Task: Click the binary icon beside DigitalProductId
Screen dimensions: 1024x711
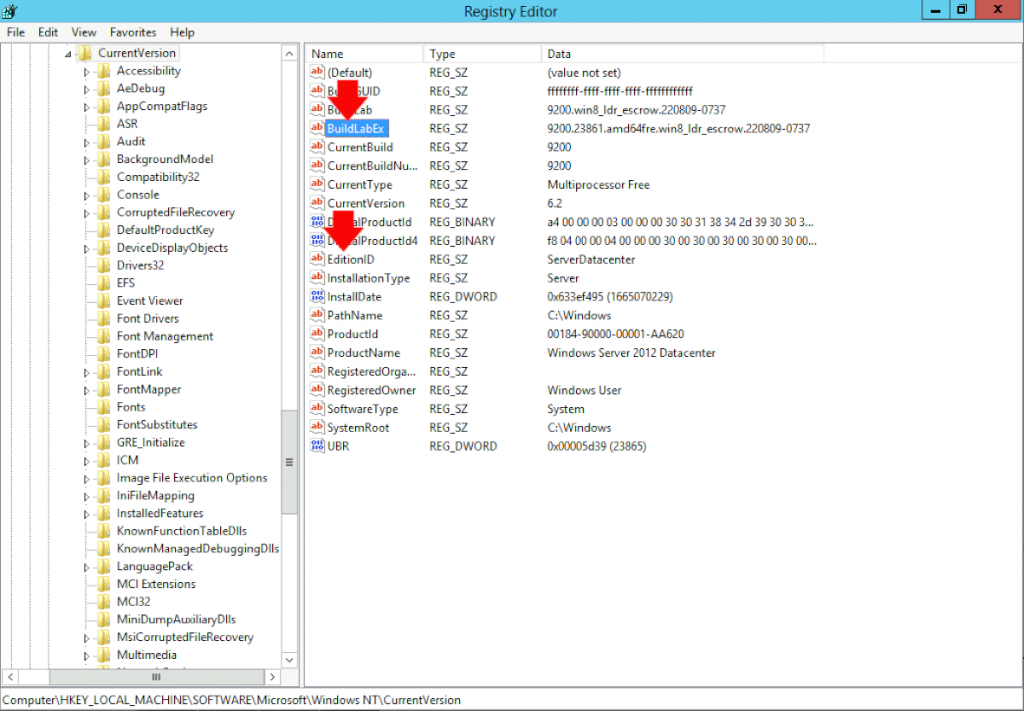Action: pos(318,221)
